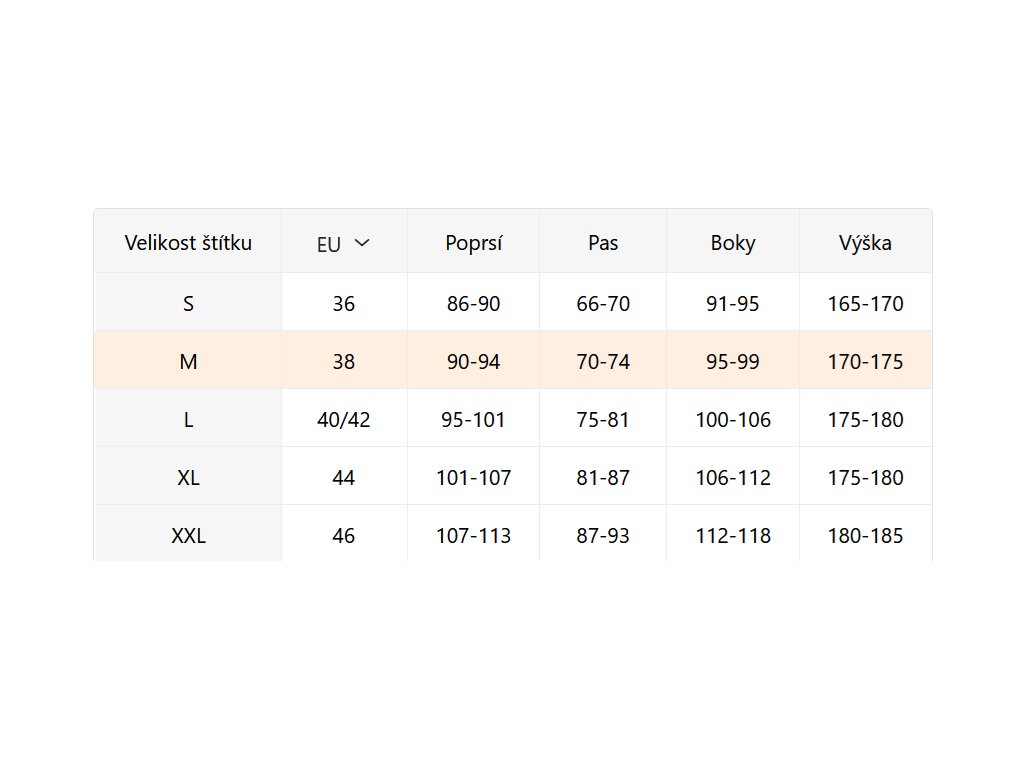Image resolution: width=1024 pixels, height=768 pixels.
Task: Click the 86-90 bust measurement cell
Action: pyautogui.click(x=473, y=303)
